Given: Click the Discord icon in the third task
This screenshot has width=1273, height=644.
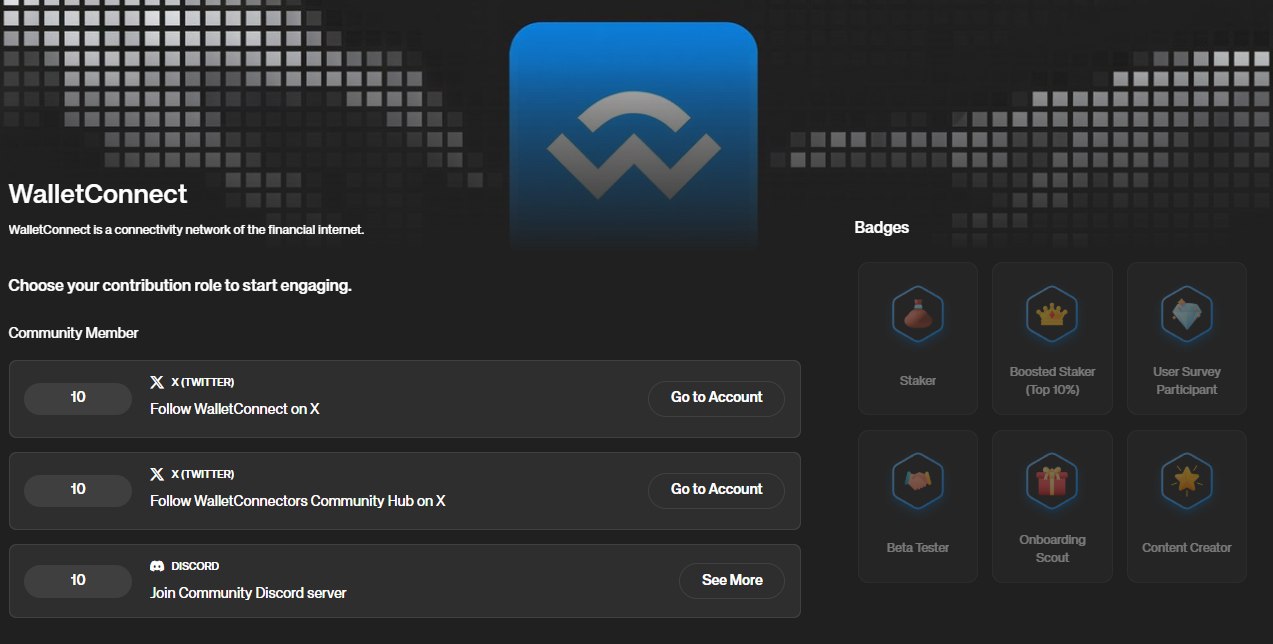Looking at the screenshot, I should 157,566.
